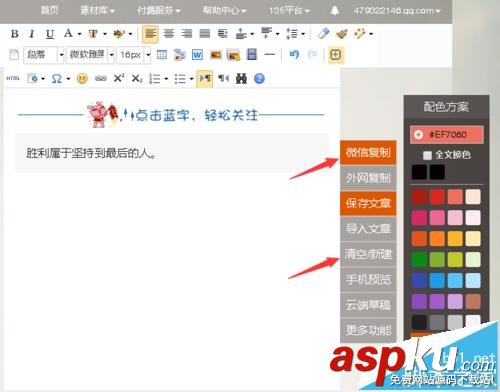Click the #EF7060 color code field
Screen dimensions: 500x392
tap(447, 135)
